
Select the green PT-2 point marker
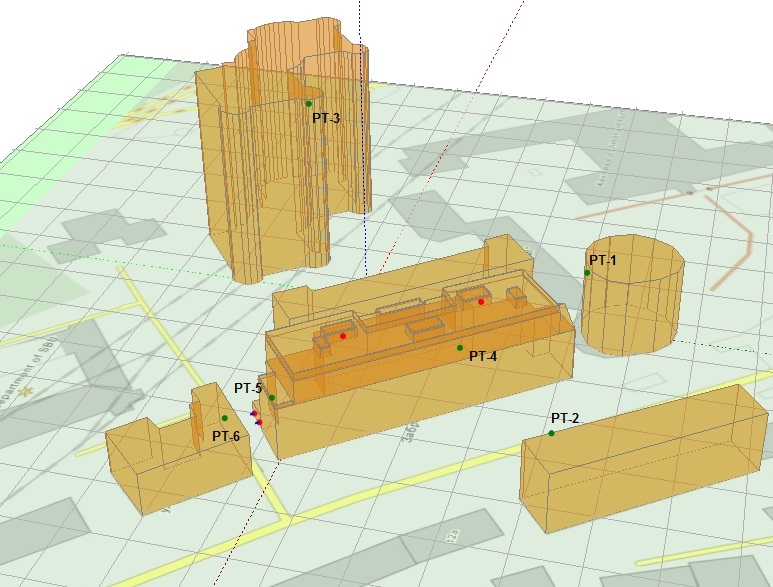pos(551,433)
